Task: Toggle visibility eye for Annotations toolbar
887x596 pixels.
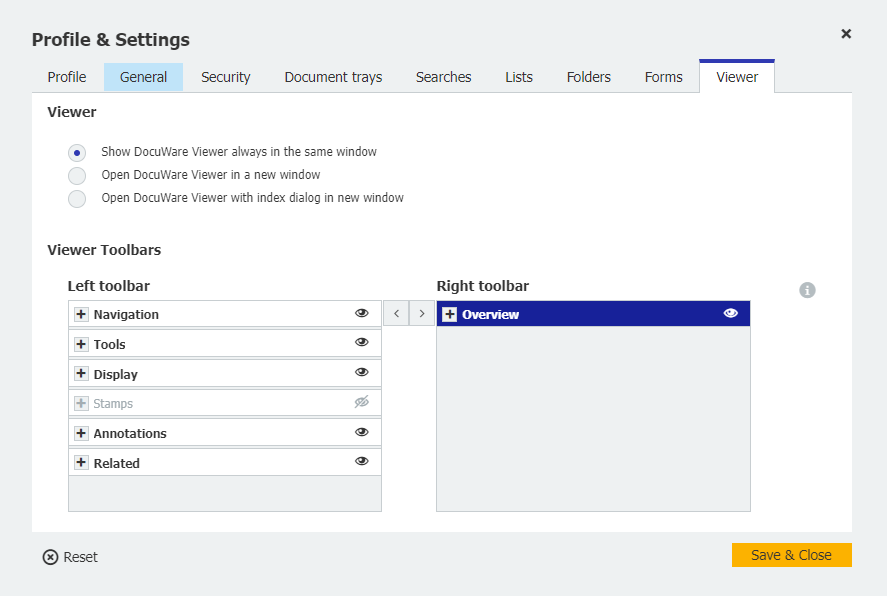Action: tap(362, 432)
